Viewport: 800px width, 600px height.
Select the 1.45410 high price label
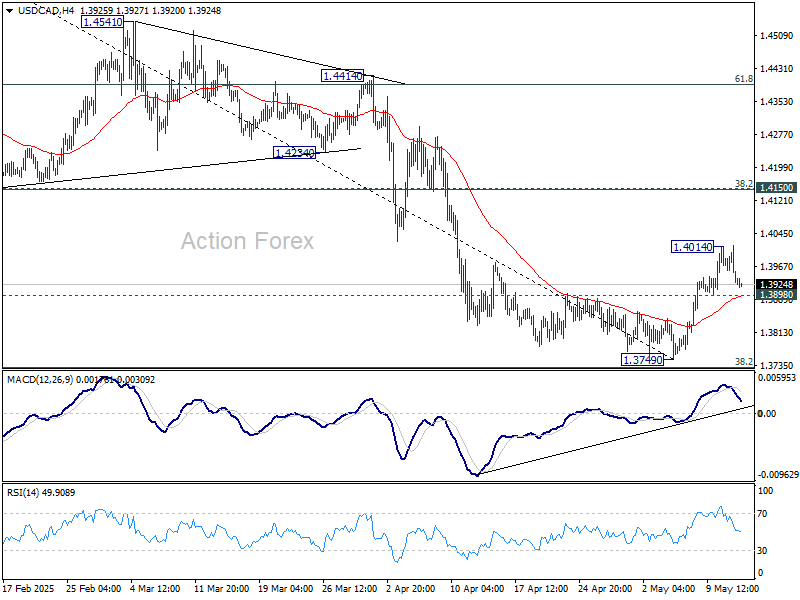(103, 22)
